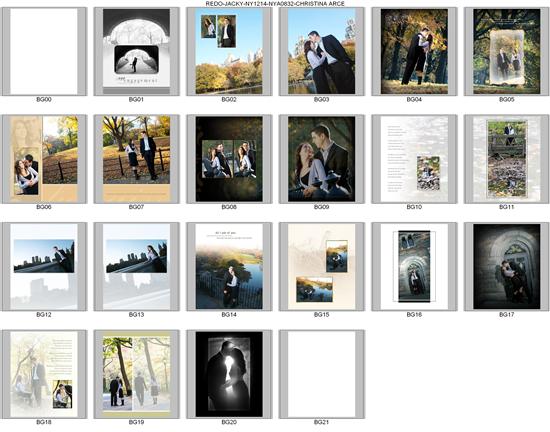This screenshot has width=550, height=432.
Task: Select BG05 framed couple in park thumbnail
Action: coord(507,52)
